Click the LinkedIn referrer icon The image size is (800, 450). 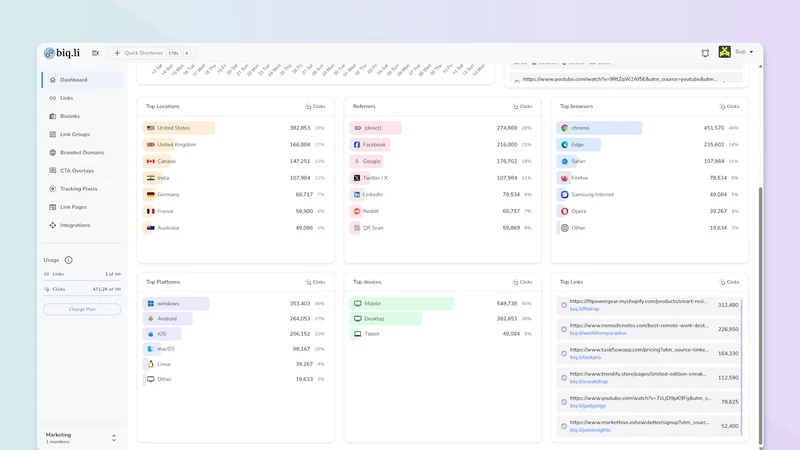pos(357,194)
